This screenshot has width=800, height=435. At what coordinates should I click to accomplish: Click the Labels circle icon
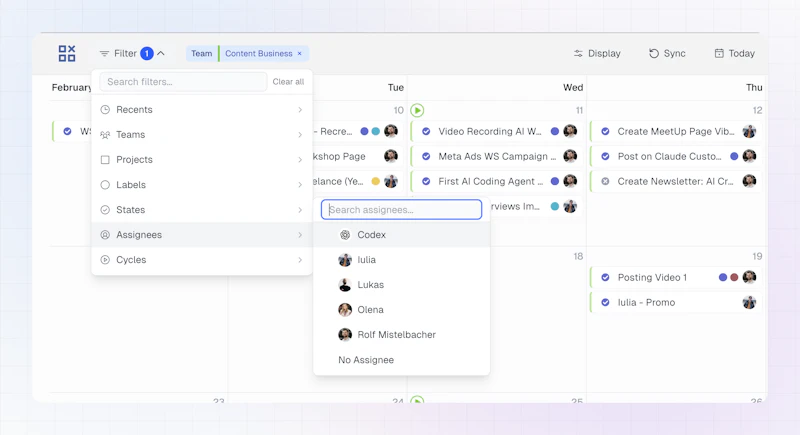(x=105, y=185)
